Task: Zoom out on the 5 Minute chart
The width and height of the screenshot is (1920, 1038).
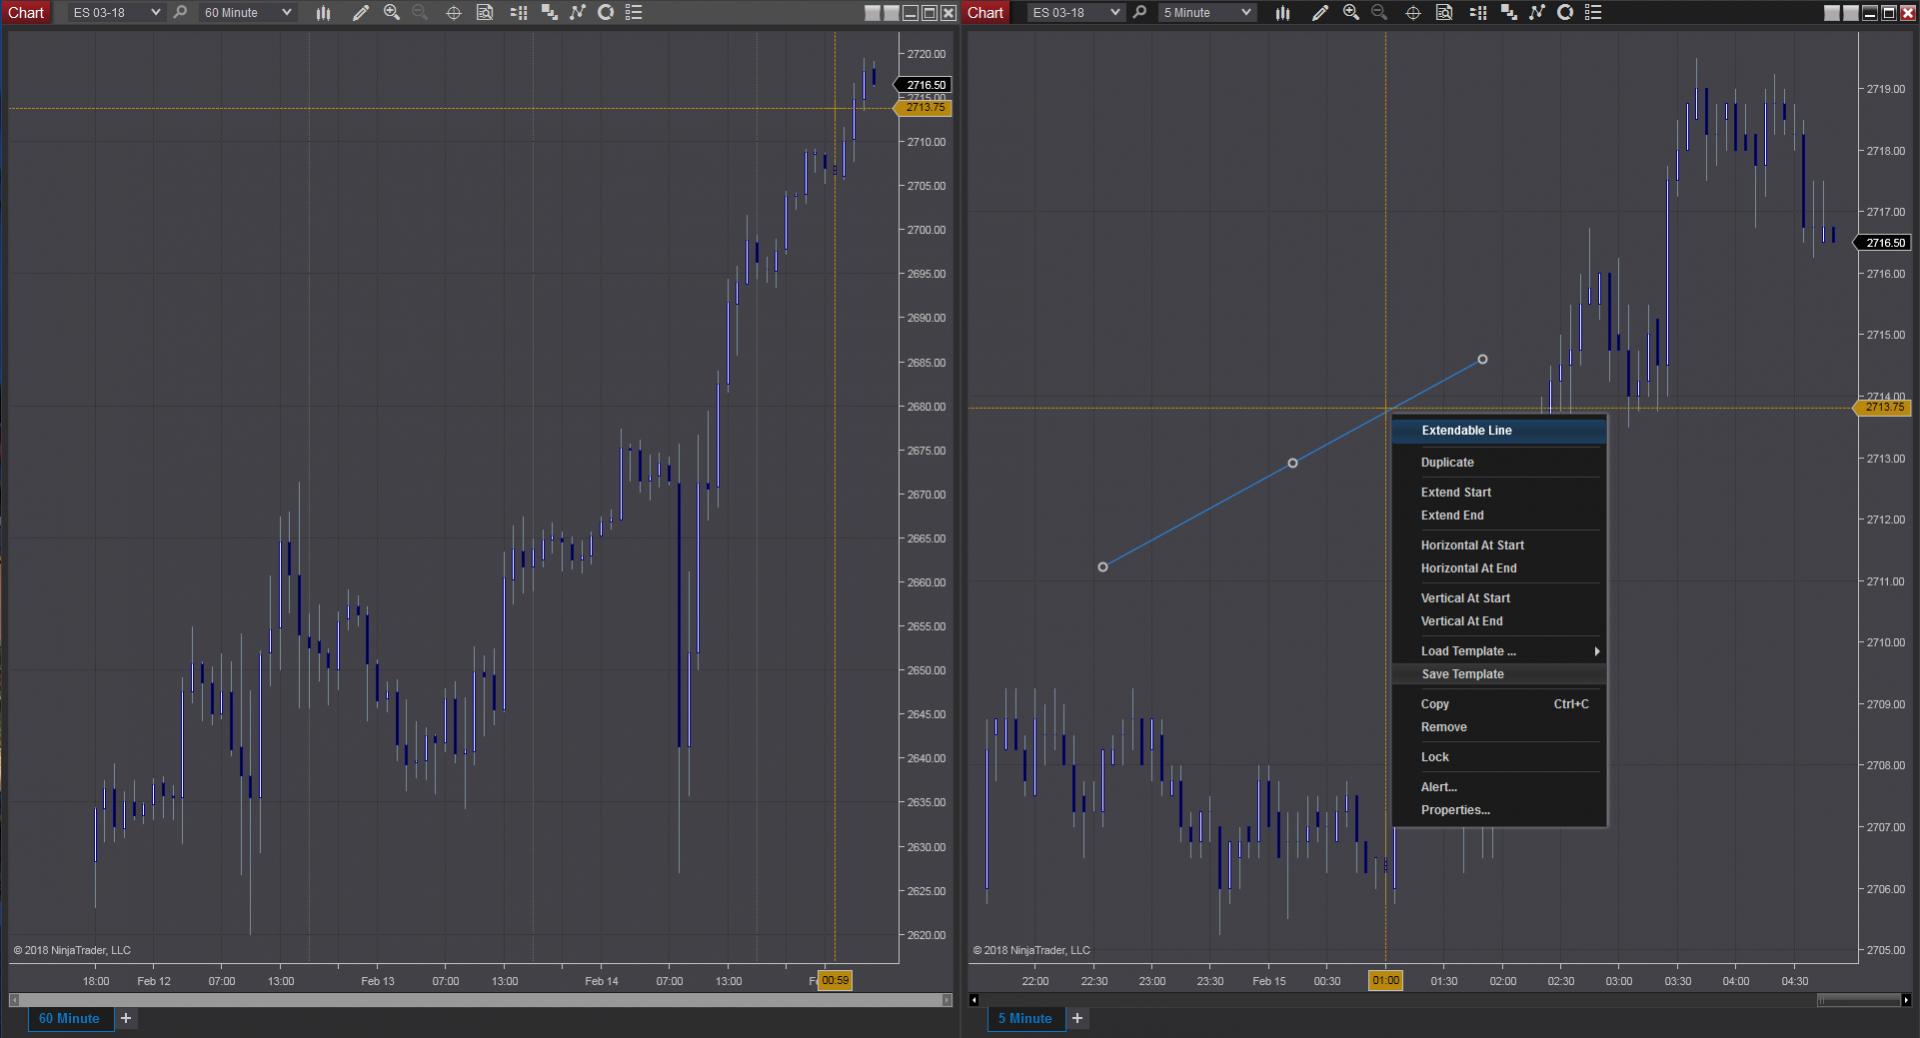Action: coord(1380,13)
